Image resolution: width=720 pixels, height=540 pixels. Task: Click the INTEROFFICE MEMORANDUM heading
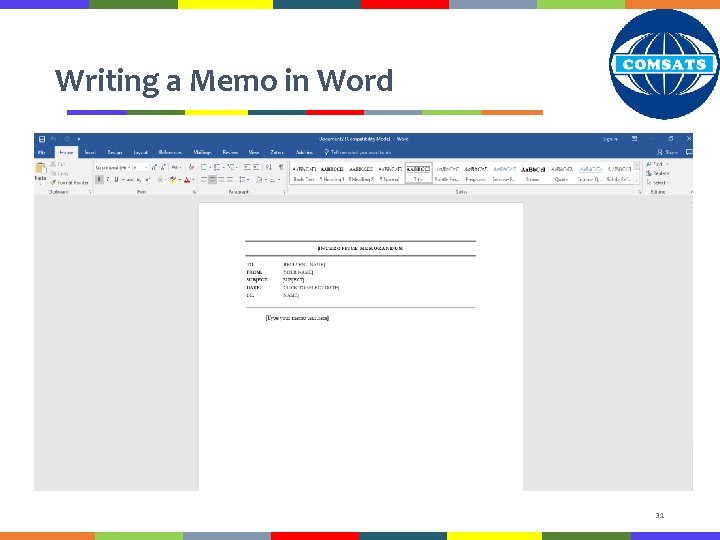(360, 248)
